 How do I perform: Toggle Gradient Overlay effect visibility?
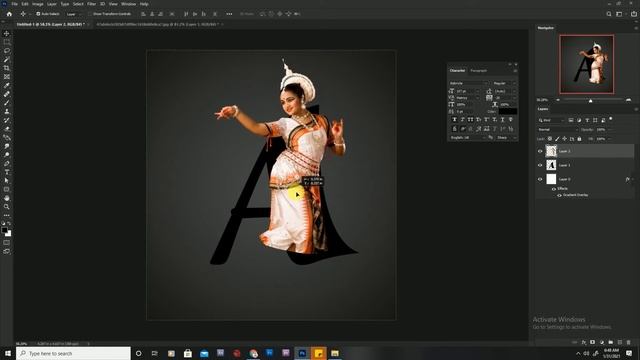559,195
